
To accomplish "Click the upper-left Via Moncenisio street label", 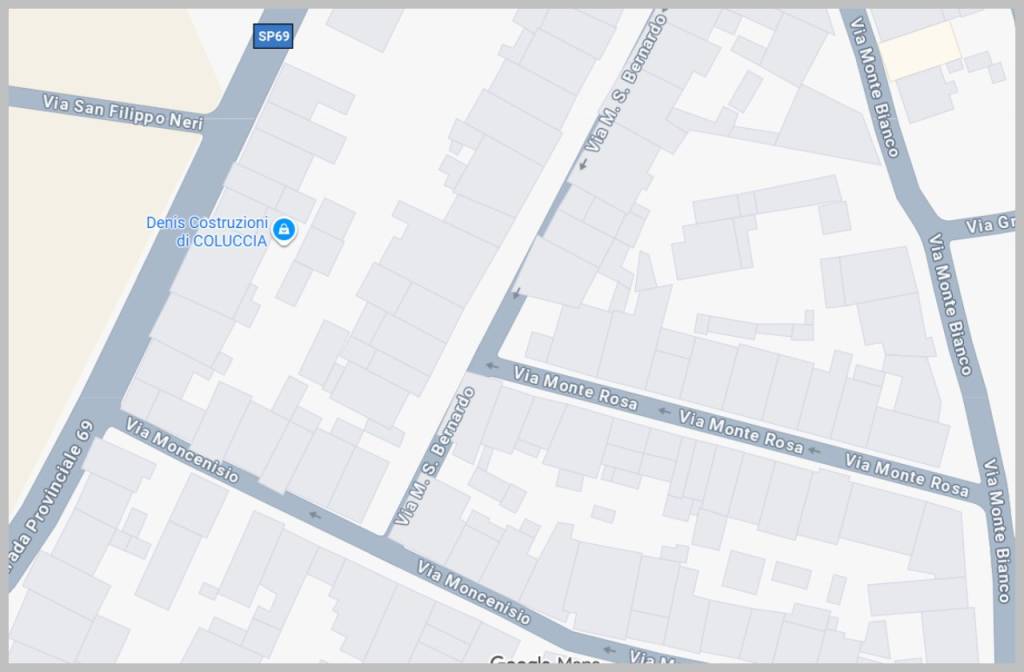I will pyautogui.click(x=182, y=450).
